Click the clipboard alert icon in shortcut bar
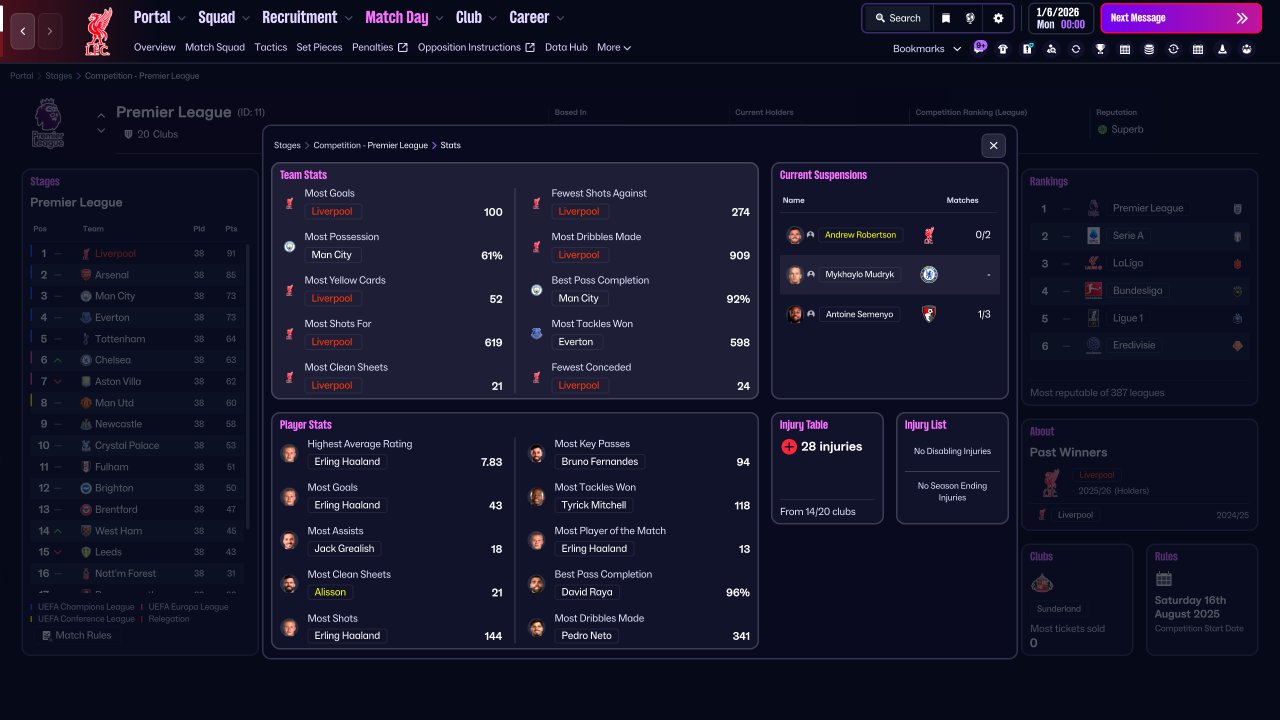 pos(1027,49)
